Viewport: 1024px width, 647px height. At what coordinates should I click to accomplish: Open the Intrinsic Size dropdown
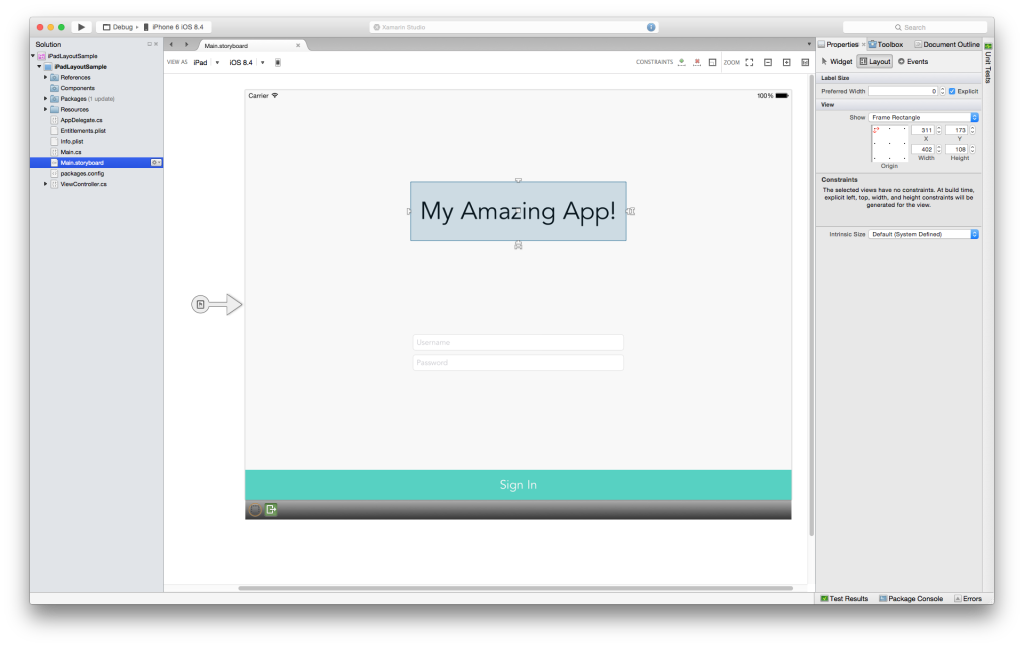(924, 234)
